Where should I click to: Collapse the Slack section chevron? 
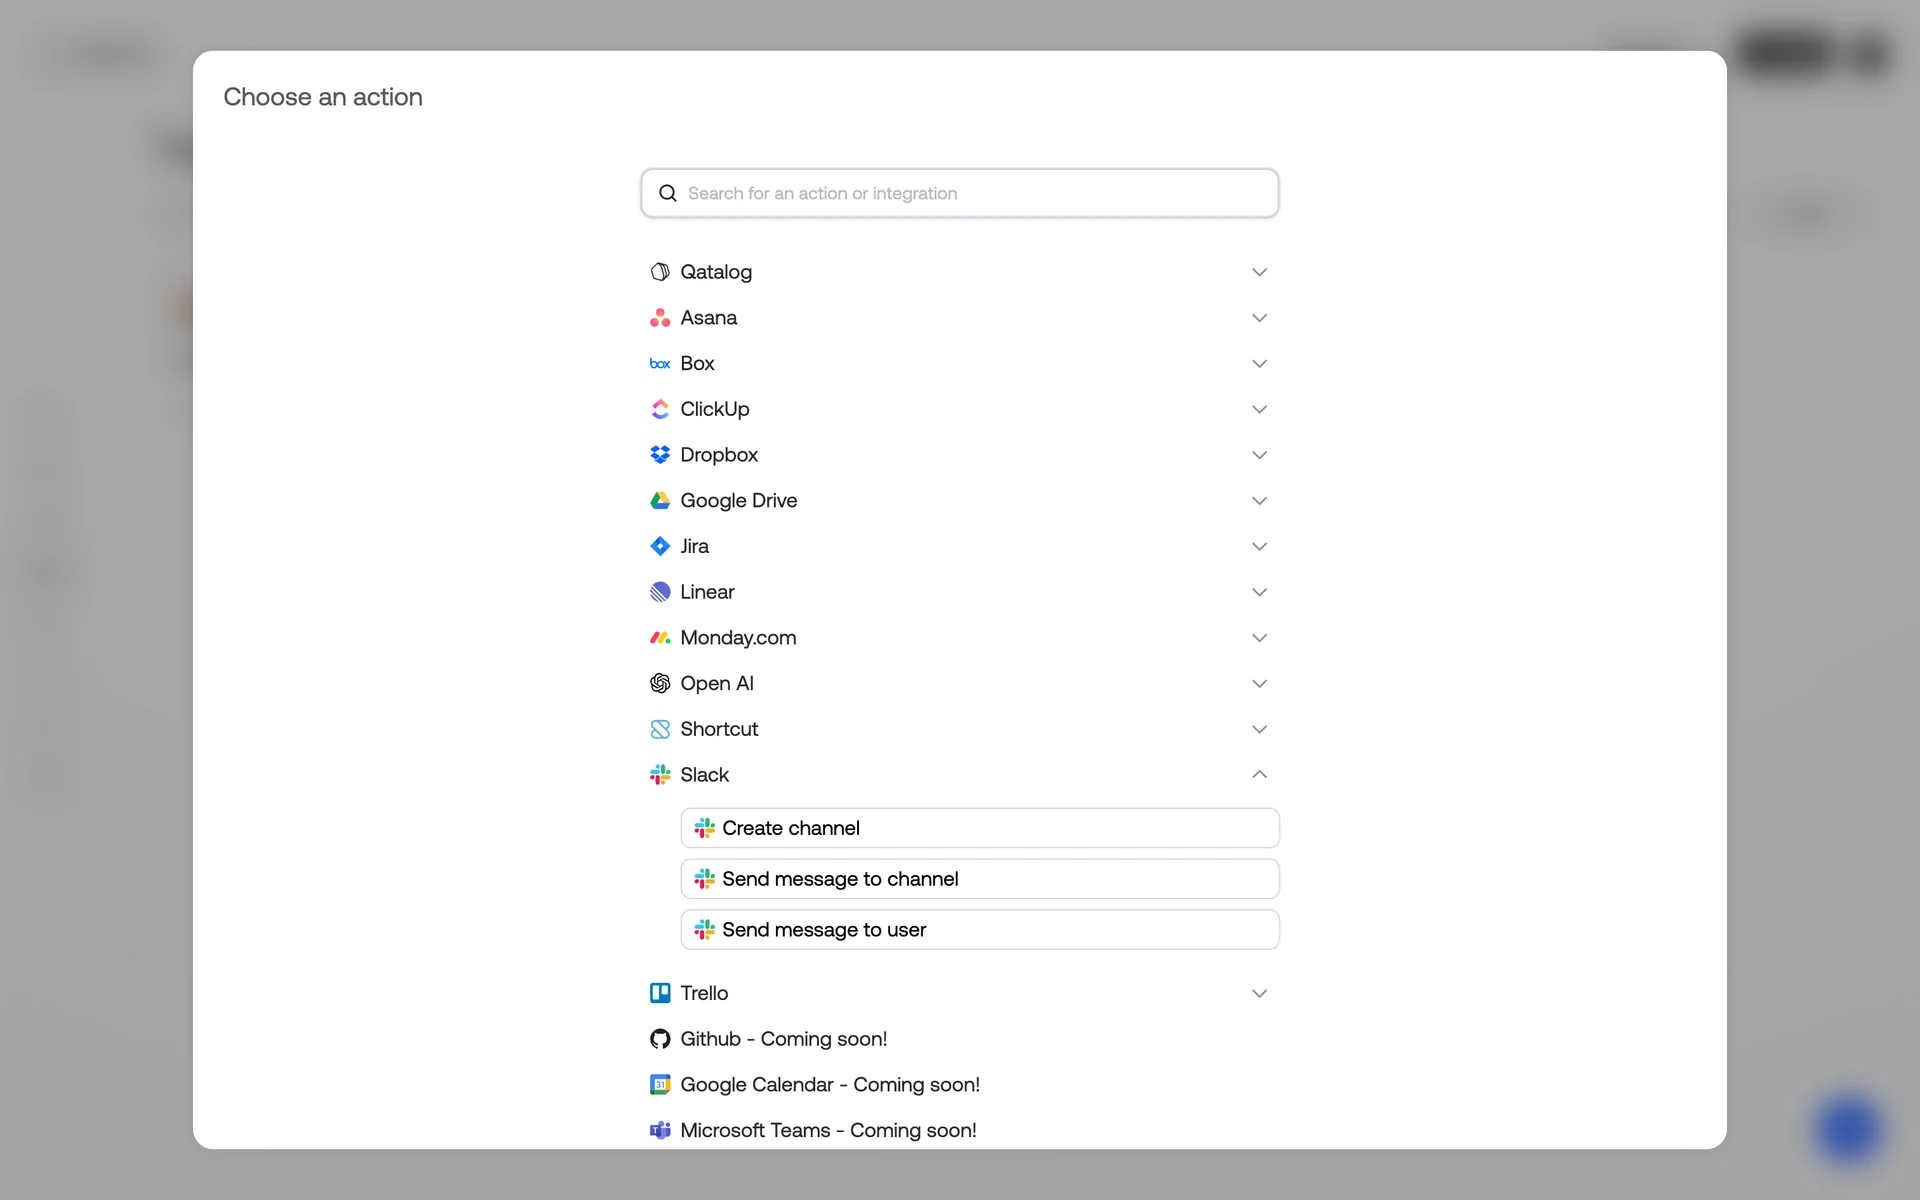1259,775
